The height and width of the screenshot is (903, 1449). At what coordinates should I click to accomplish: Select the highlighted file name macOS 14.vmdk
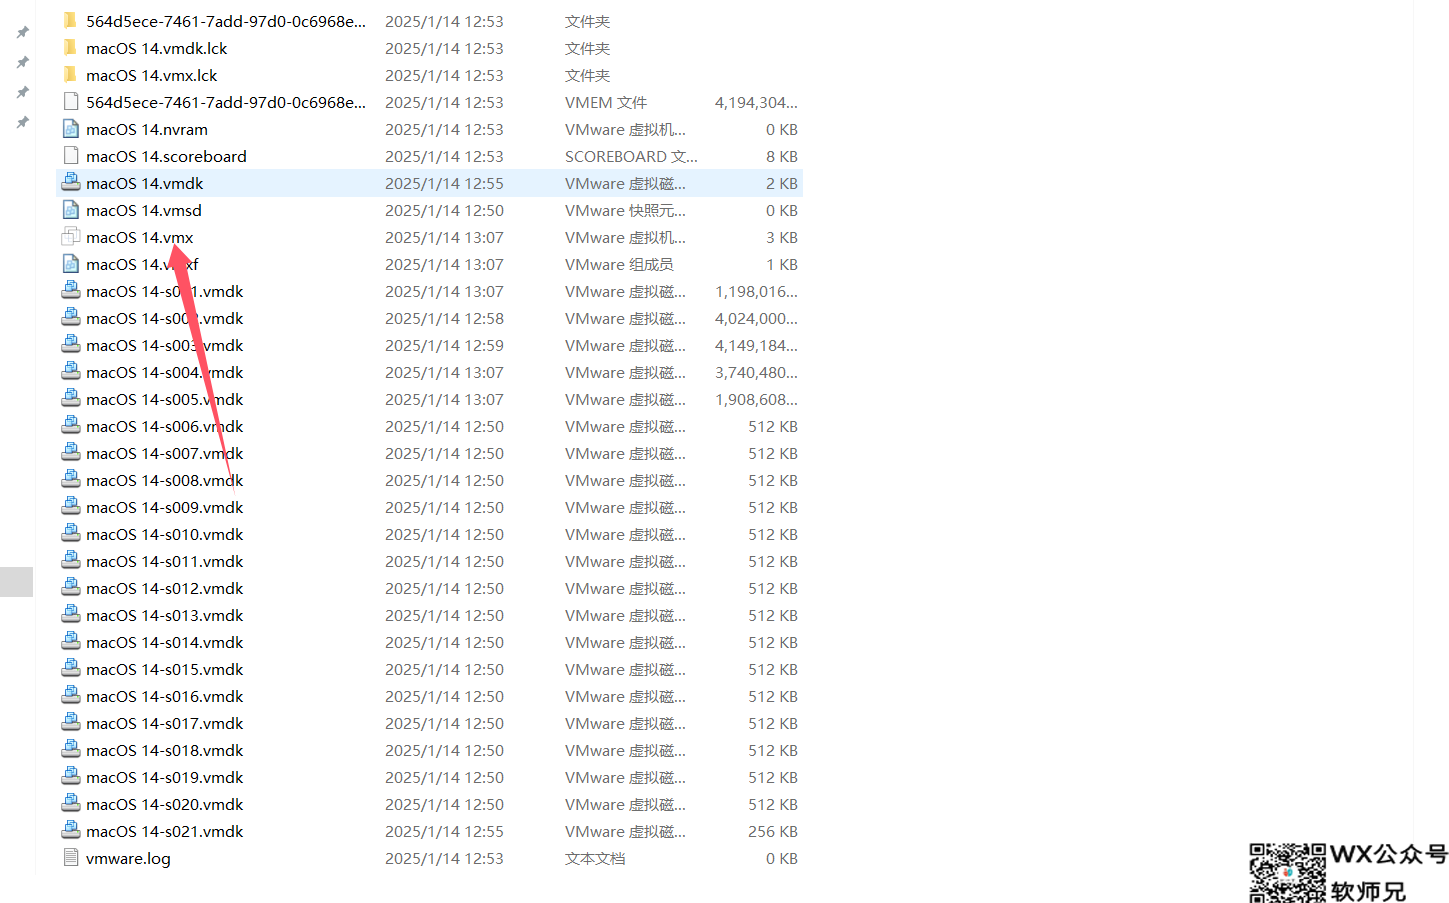(x=145, y=183)
